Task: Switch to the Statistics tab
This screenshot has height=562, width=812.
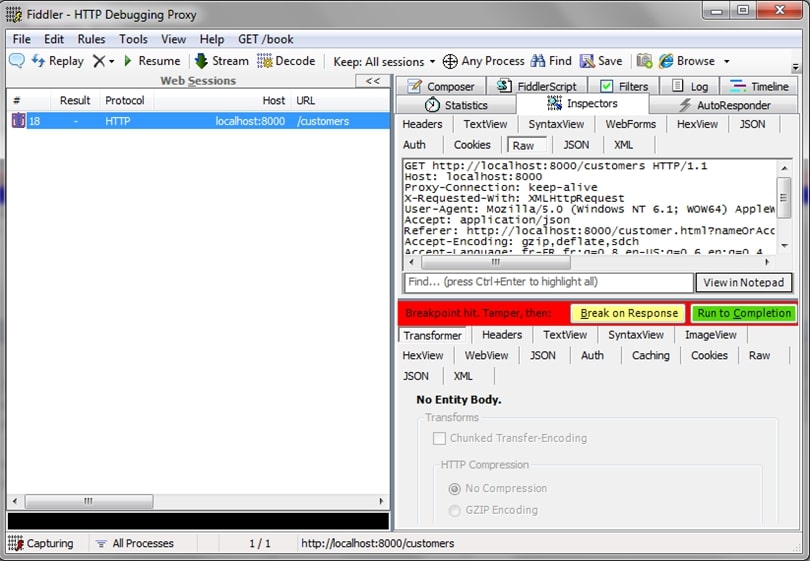Action: pyautogui.click(x=456, y=105)
